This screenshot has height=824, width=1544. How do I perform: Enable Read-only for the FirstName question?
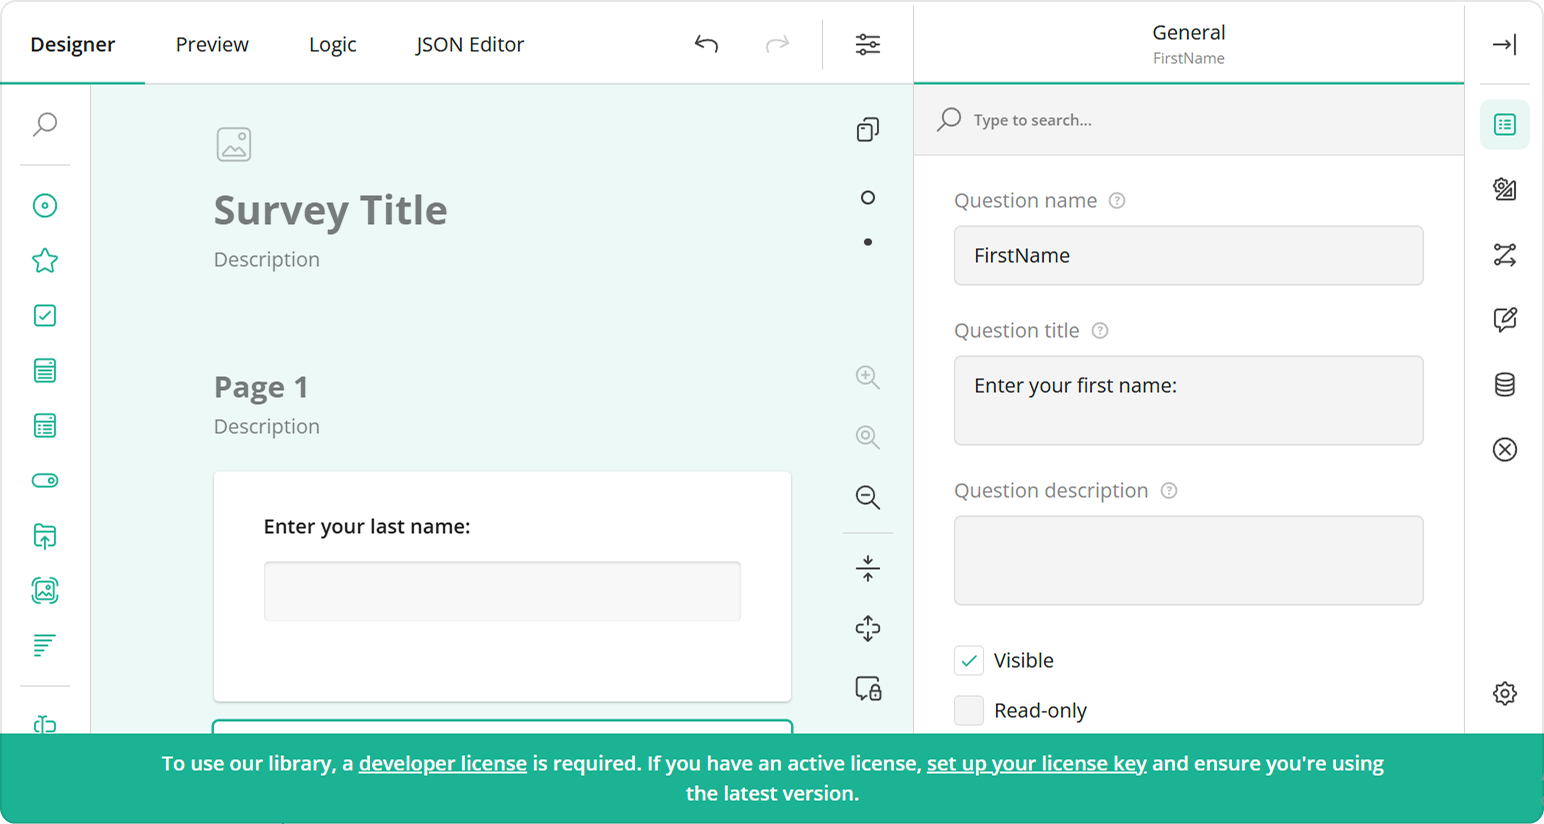pyautogui.click(x=968, y=710)
